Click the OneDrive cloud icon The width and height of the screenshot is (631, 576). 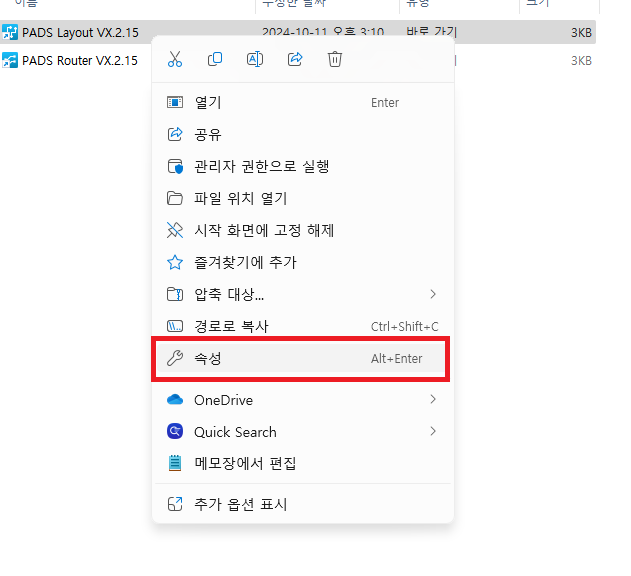coord(175,400)
